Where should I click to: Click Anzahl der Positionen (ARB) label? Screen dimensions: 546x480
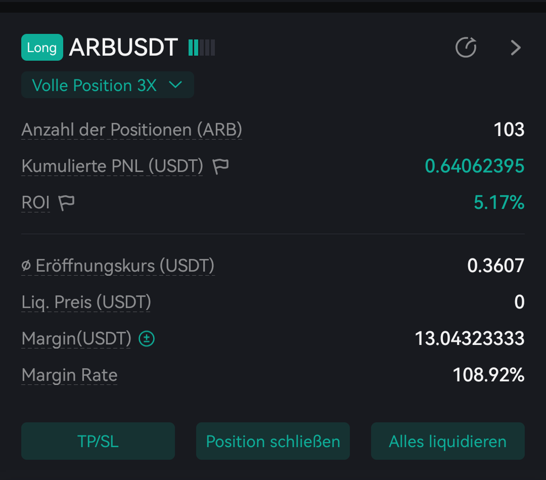(x=132, y=130)
